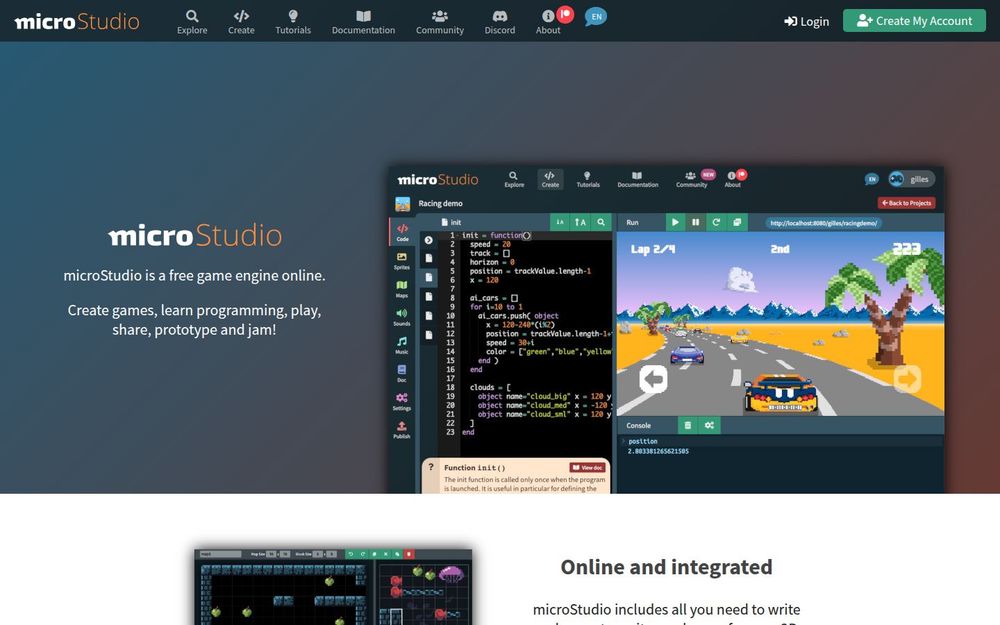Click the Login link
This screenshot has height=625, width=1000.
[x=806, y=21]
